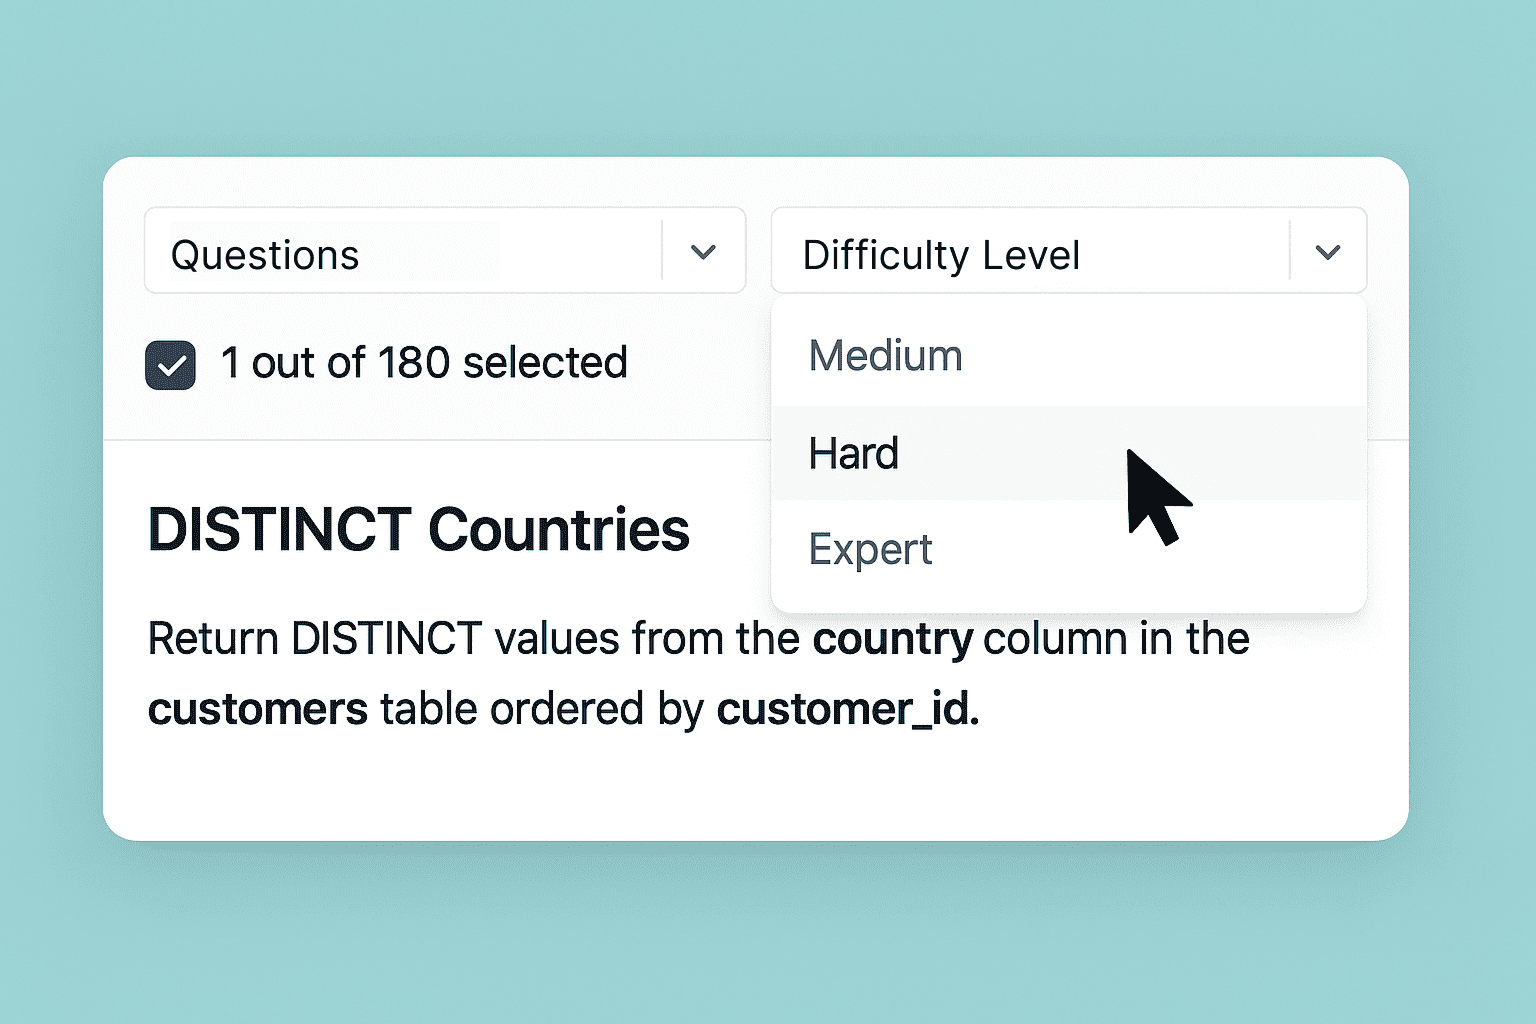The height and width of the screenshot is (1024, 1536).
Task: Open the Questions selector
Action: pos(400,253)
